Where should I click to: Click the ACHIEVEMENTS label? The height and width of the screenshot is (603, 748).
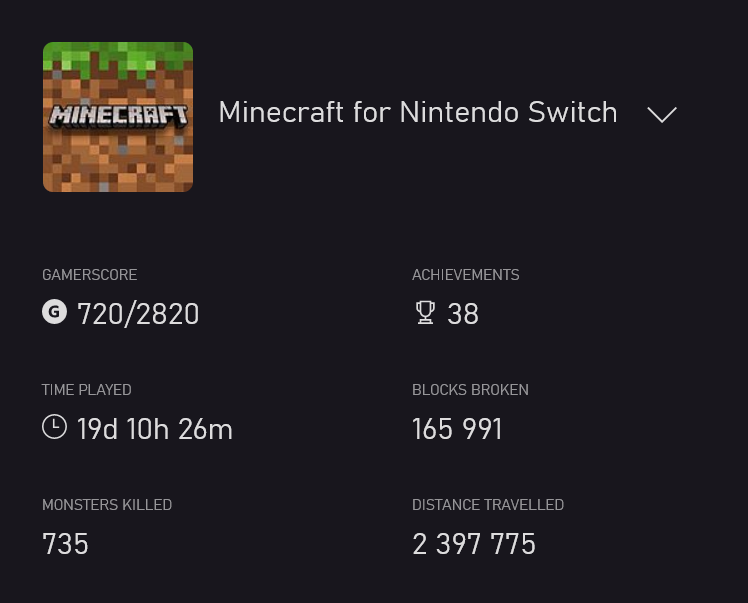click(x=466, y=275)
